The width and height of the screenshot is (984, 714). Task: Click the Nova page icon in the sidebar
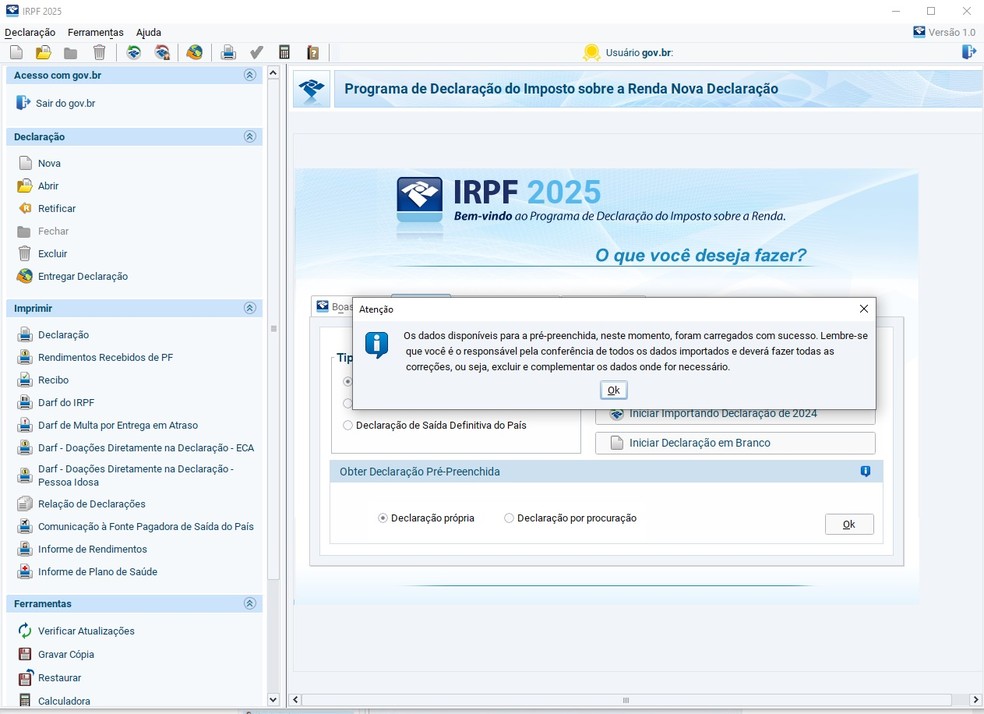point(25,163)
